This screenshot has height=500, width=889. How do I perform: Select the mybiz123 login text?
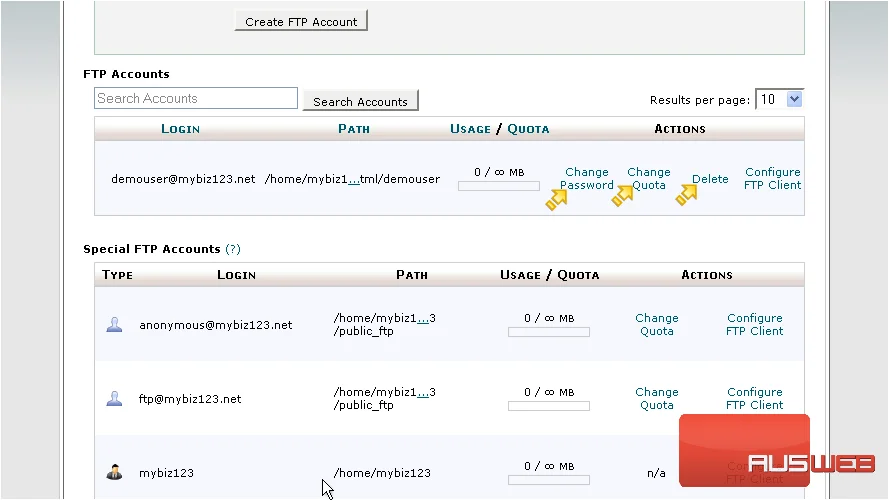(x=166, y=473)
